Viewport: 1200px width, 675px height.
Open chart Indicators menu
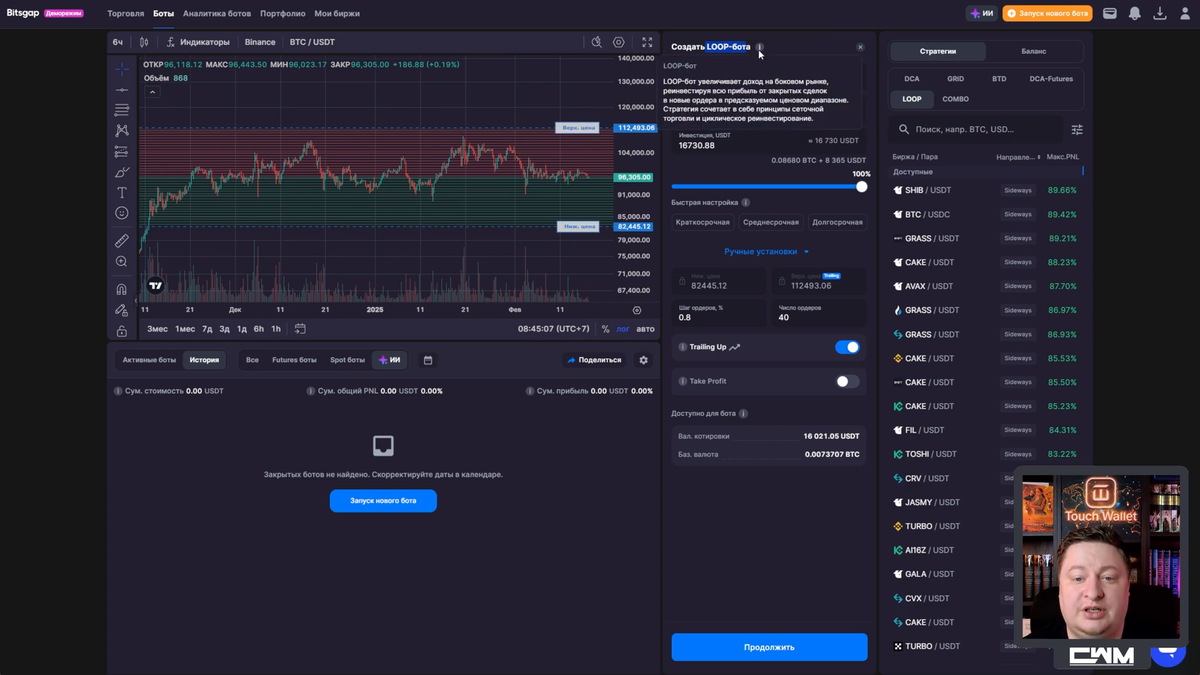(198, 42)
